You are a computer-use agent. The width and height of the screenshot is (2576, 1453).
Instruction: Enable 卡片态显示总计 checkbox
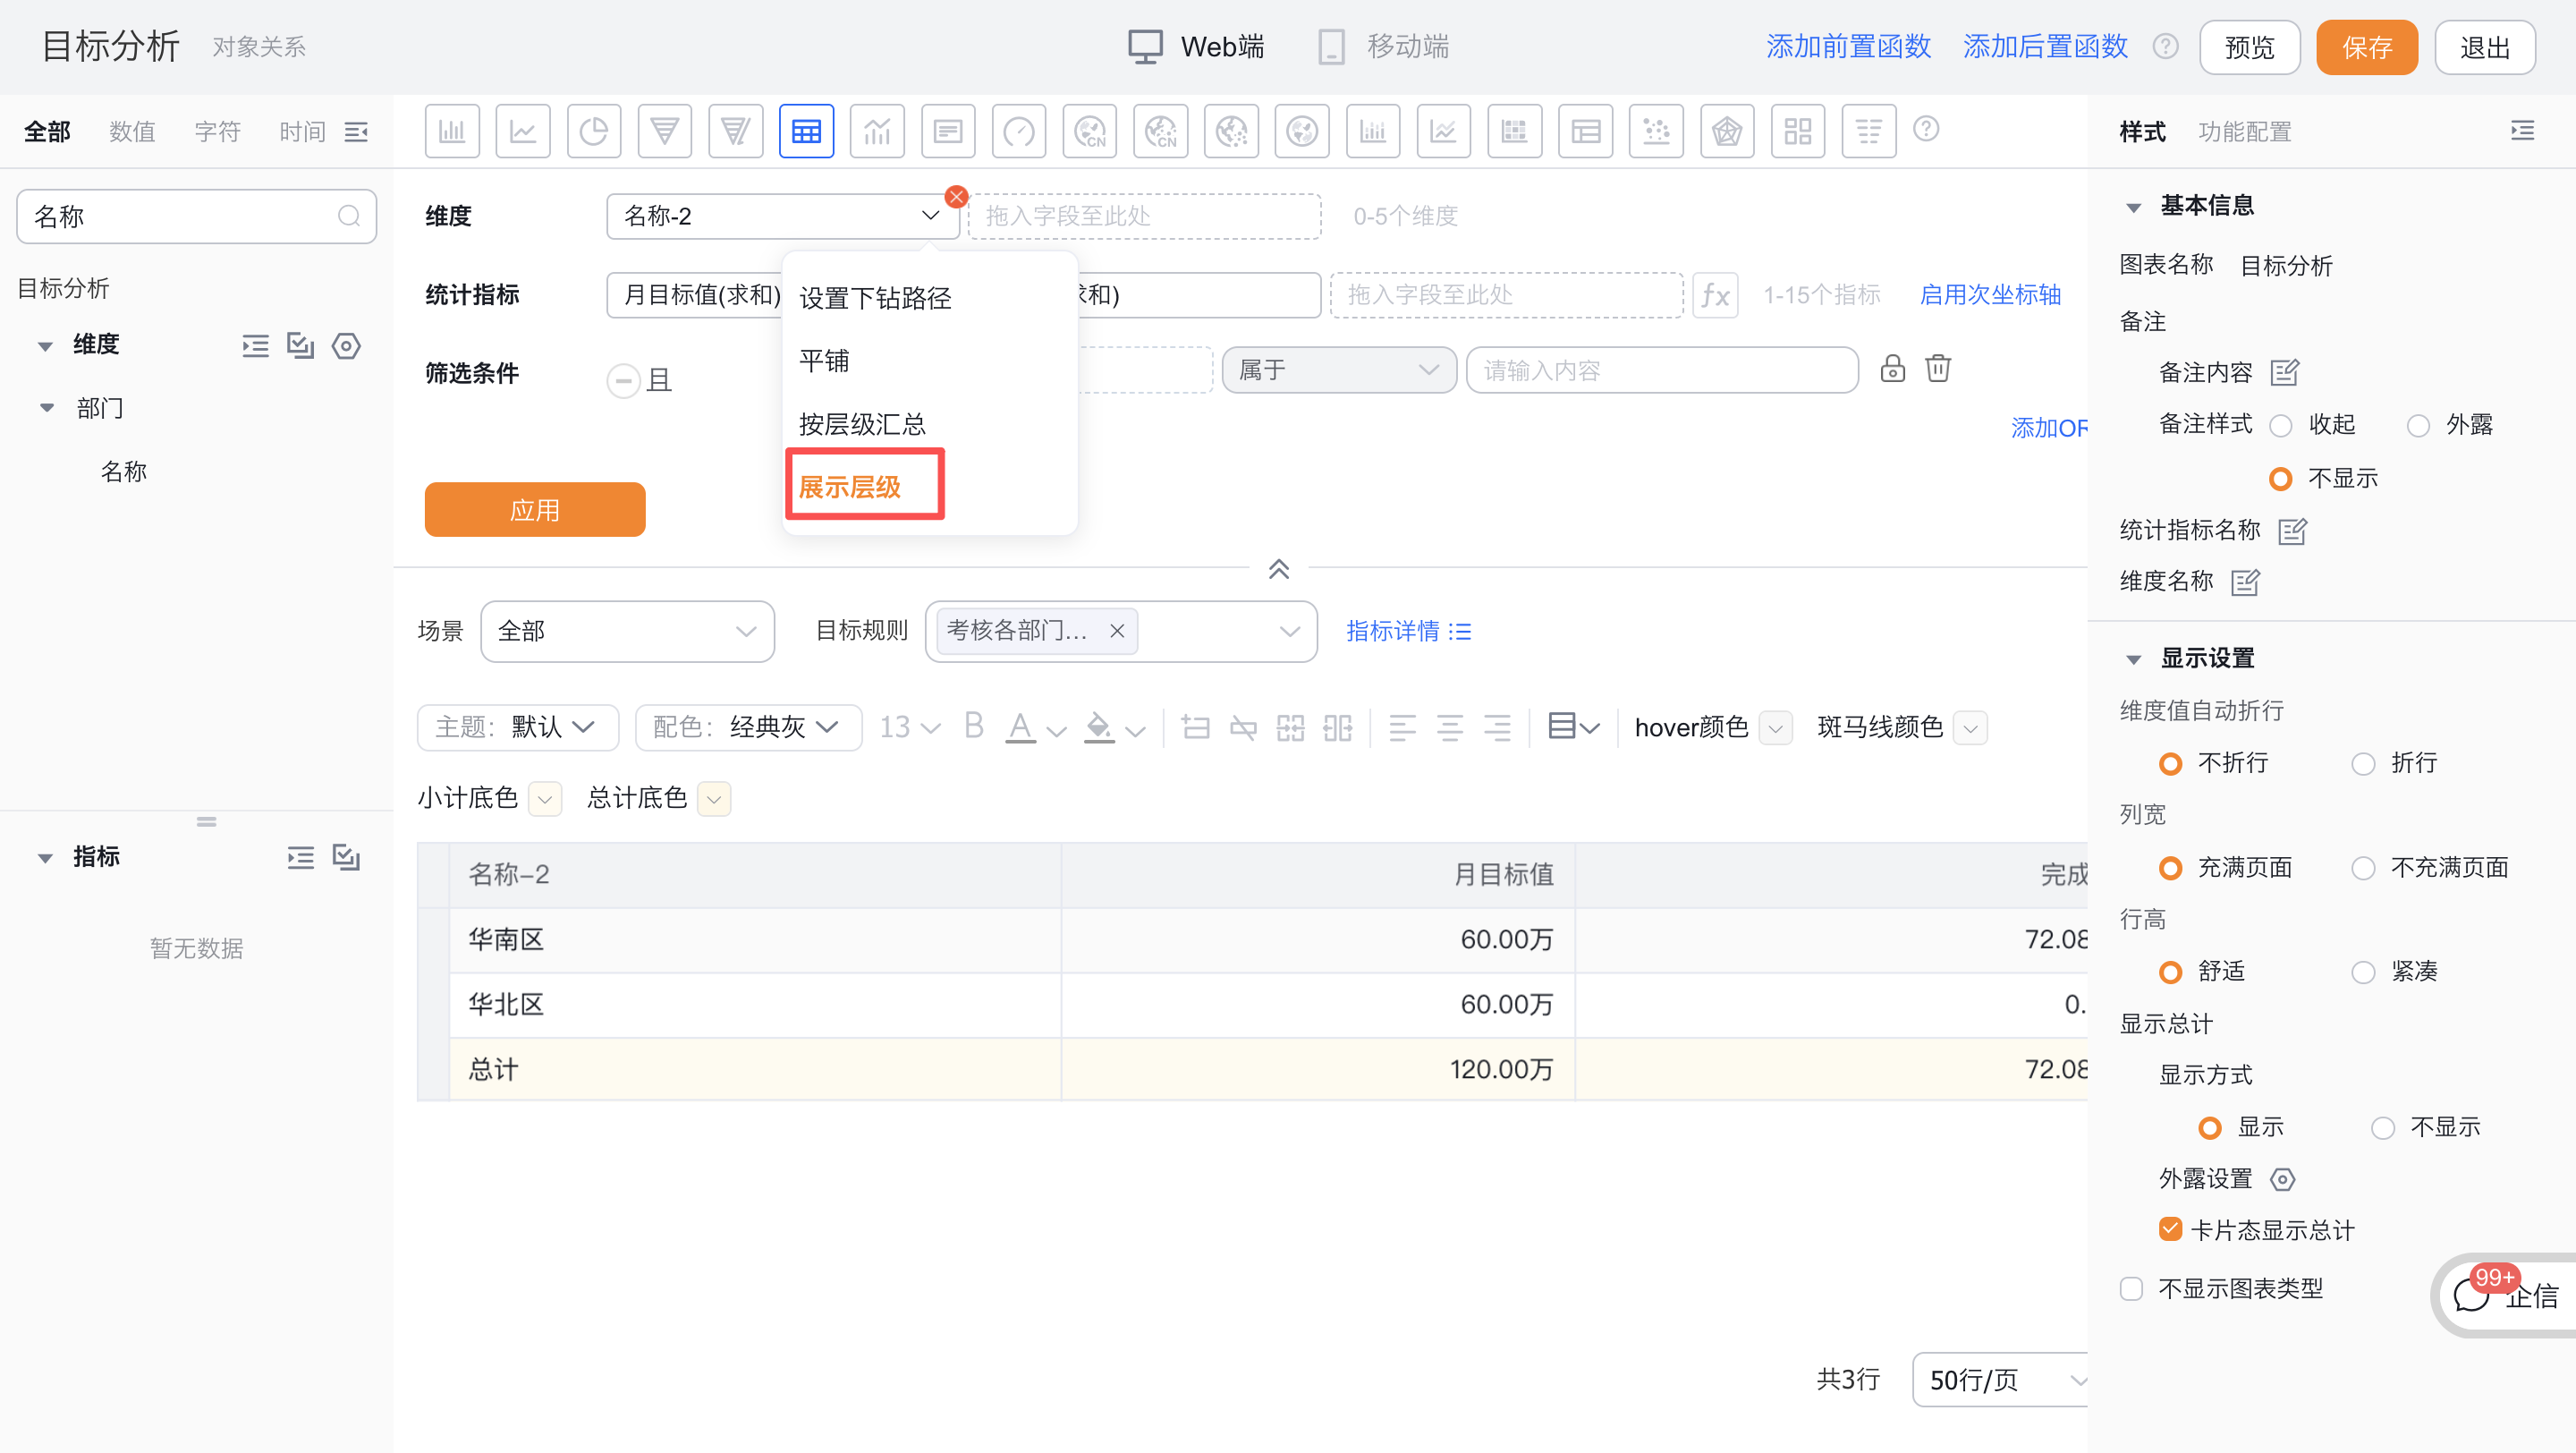pyautogui.click(x=2170, y=1229)
